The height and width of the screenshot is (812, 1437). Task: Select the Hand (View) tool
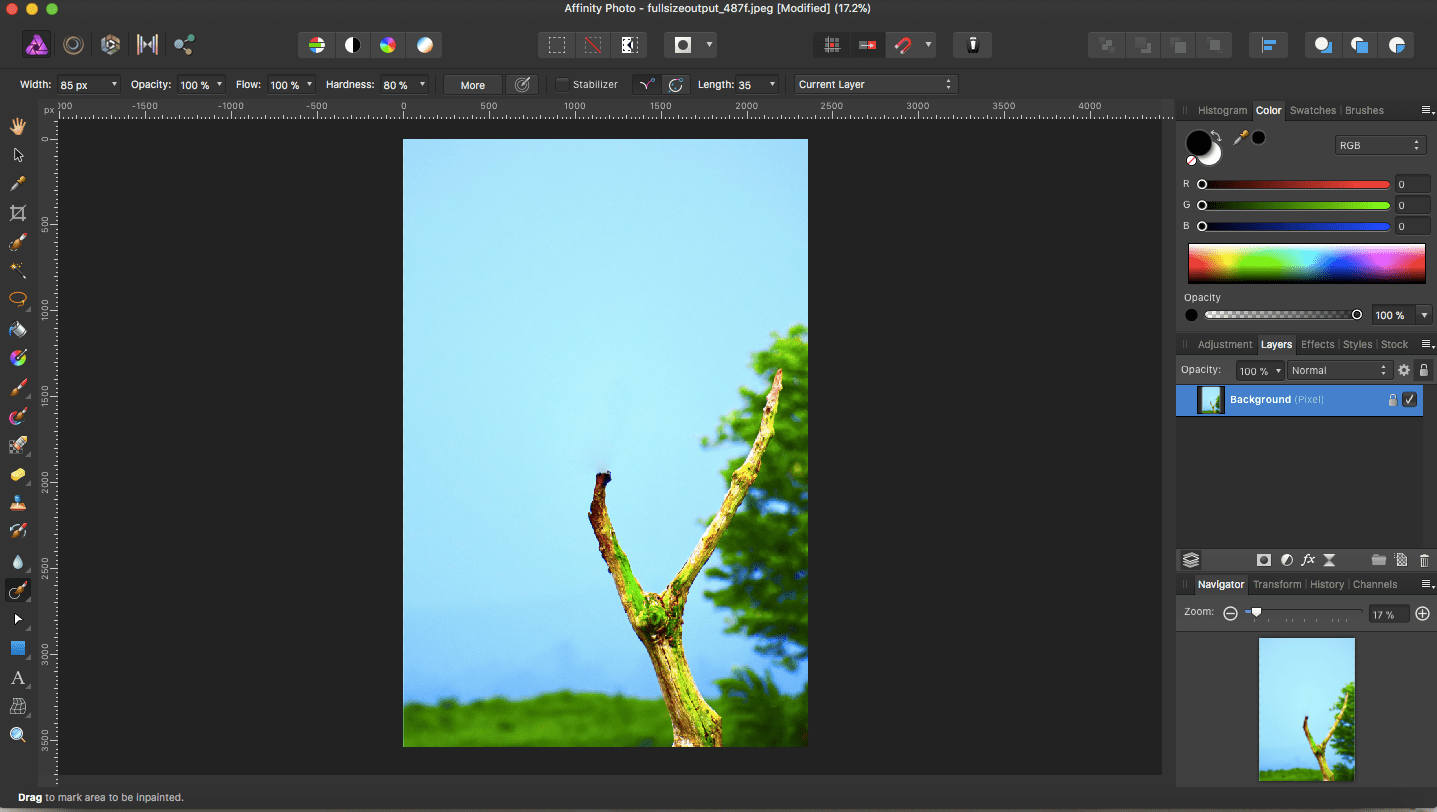[x=17, y=126]
